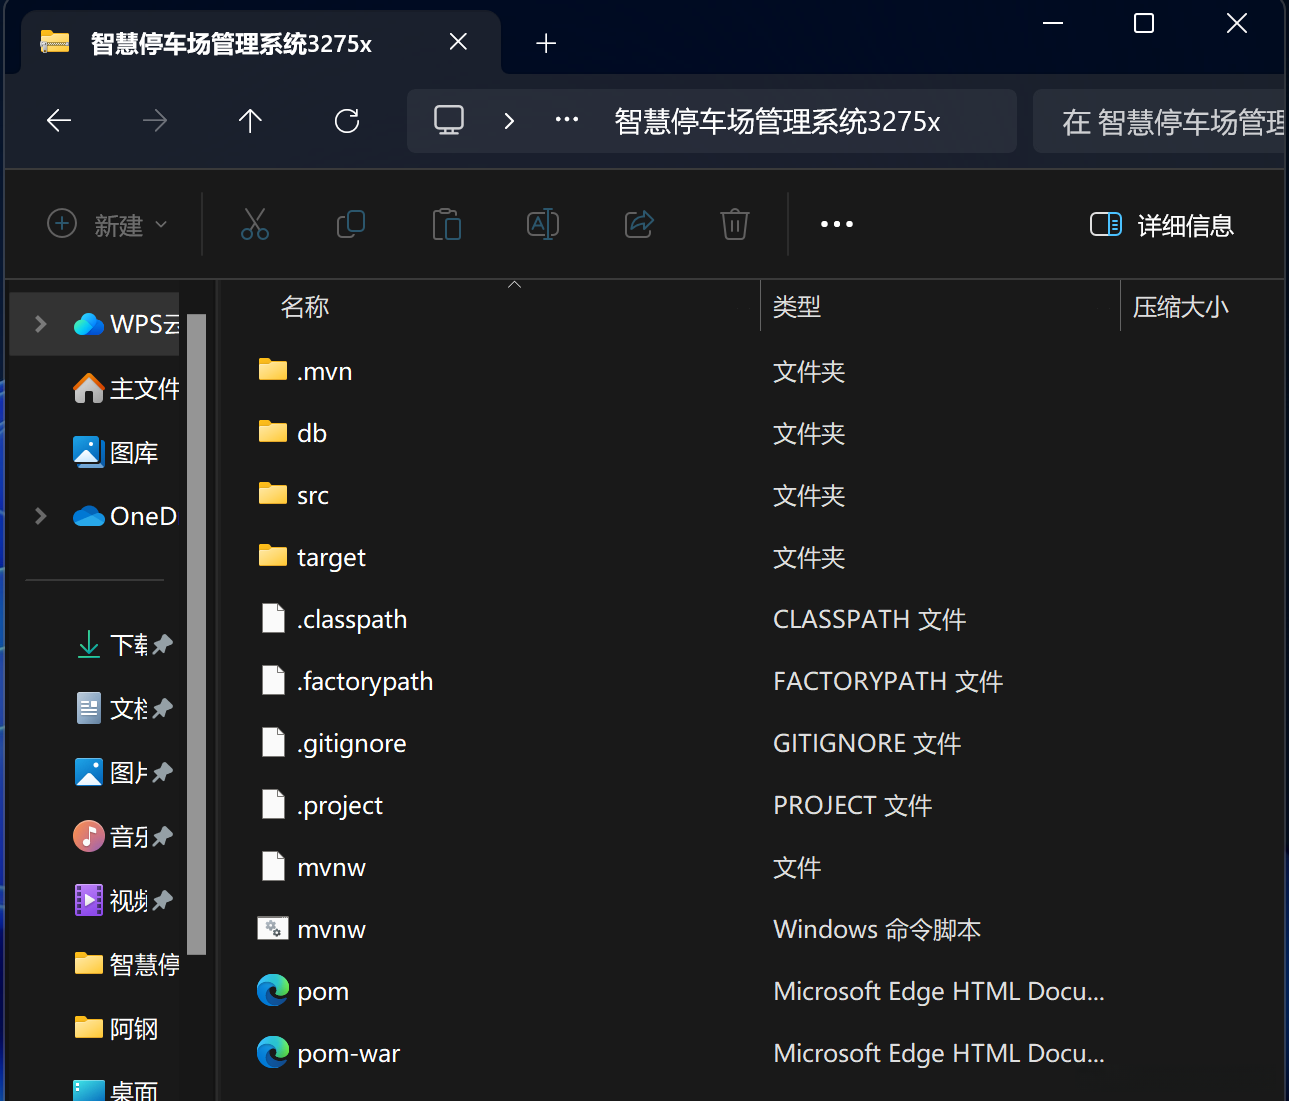Select the src folder
This screenshot has width=1289, height=1101.
[294, 495]
